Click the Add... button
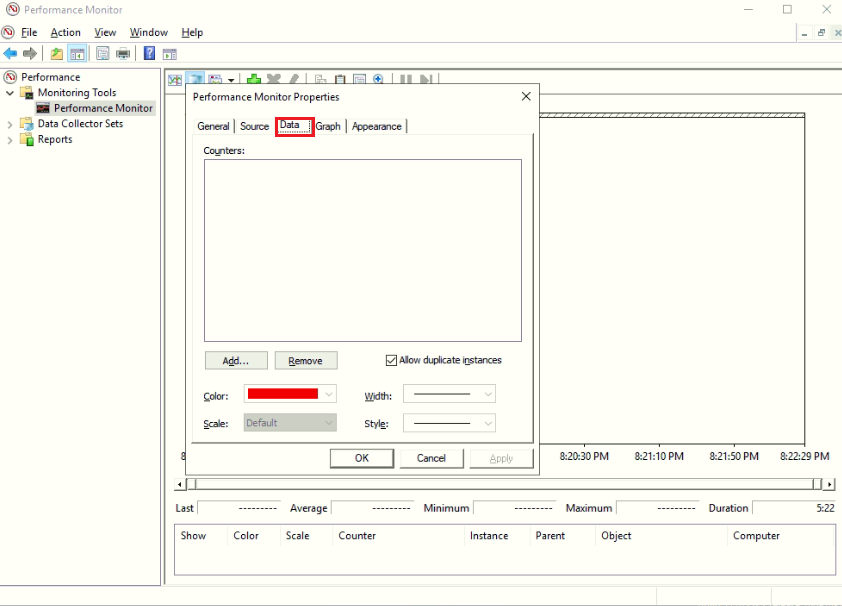The height and width of the screenshot is (606, 842). point(236,361)
